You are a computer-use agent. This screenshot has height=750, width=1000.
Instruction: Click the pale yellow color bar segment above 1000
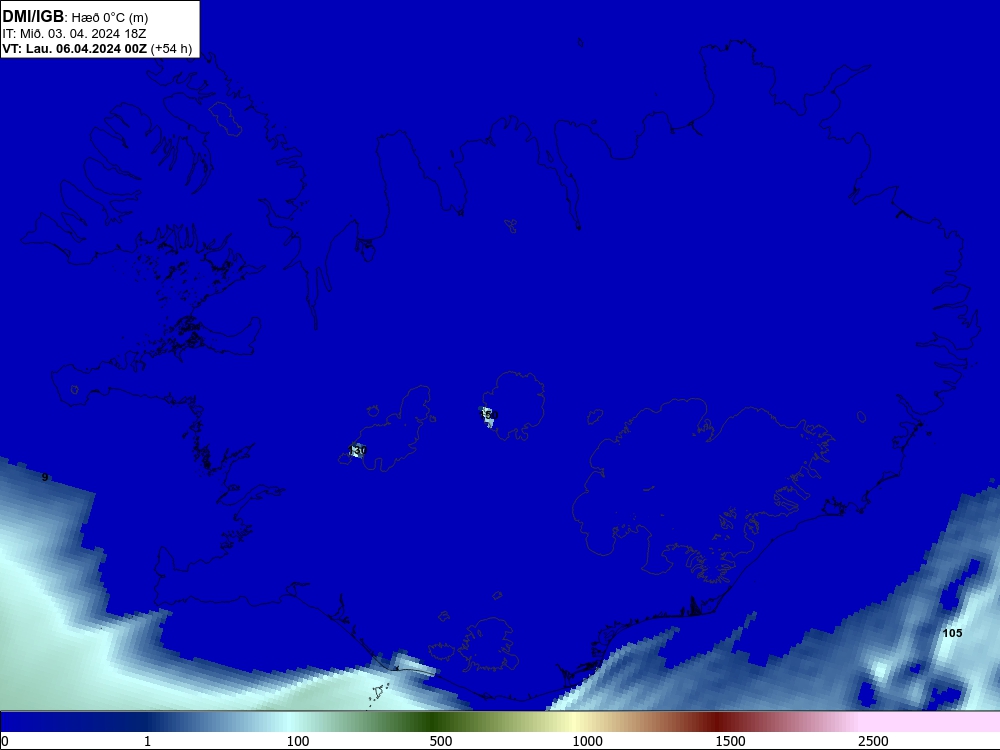click(x=576, y=722)
